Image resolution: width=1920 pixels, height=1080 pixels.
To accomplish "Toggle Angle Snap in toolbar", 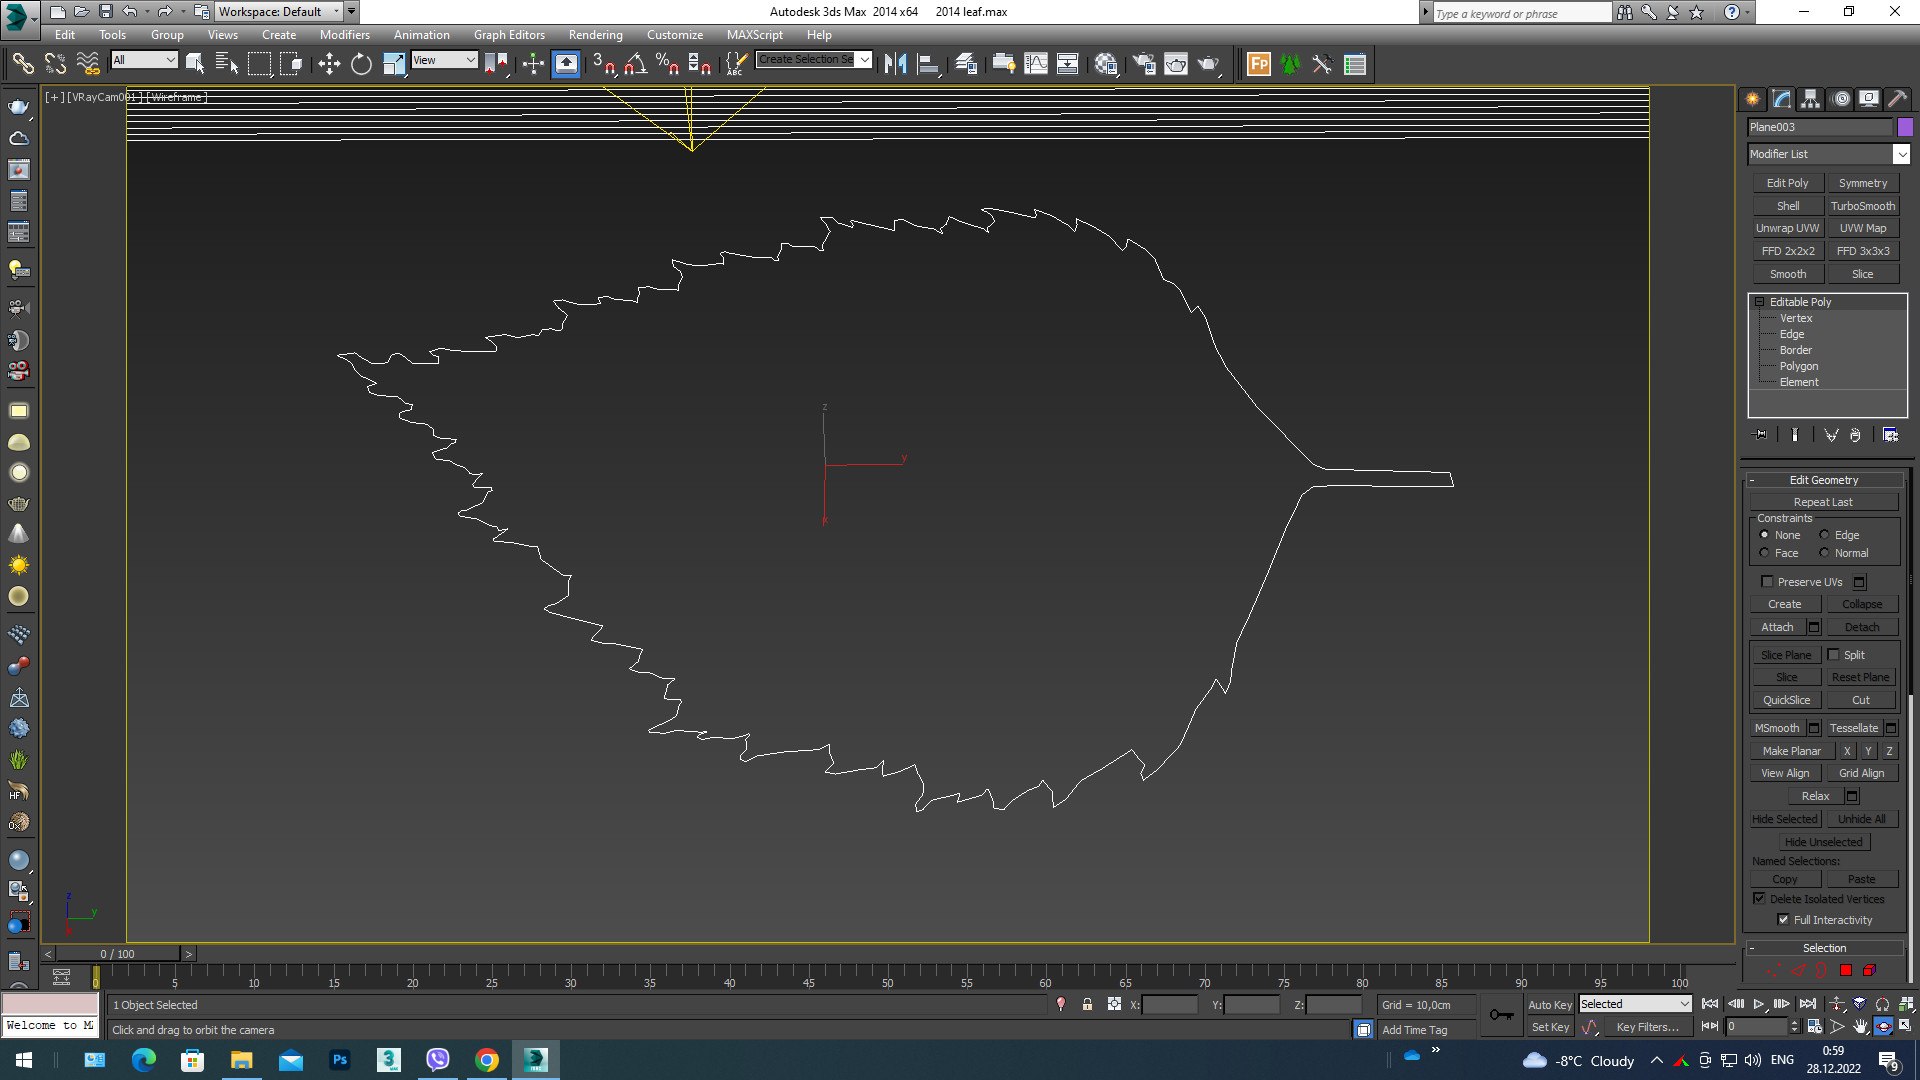I will pos(635,64).
